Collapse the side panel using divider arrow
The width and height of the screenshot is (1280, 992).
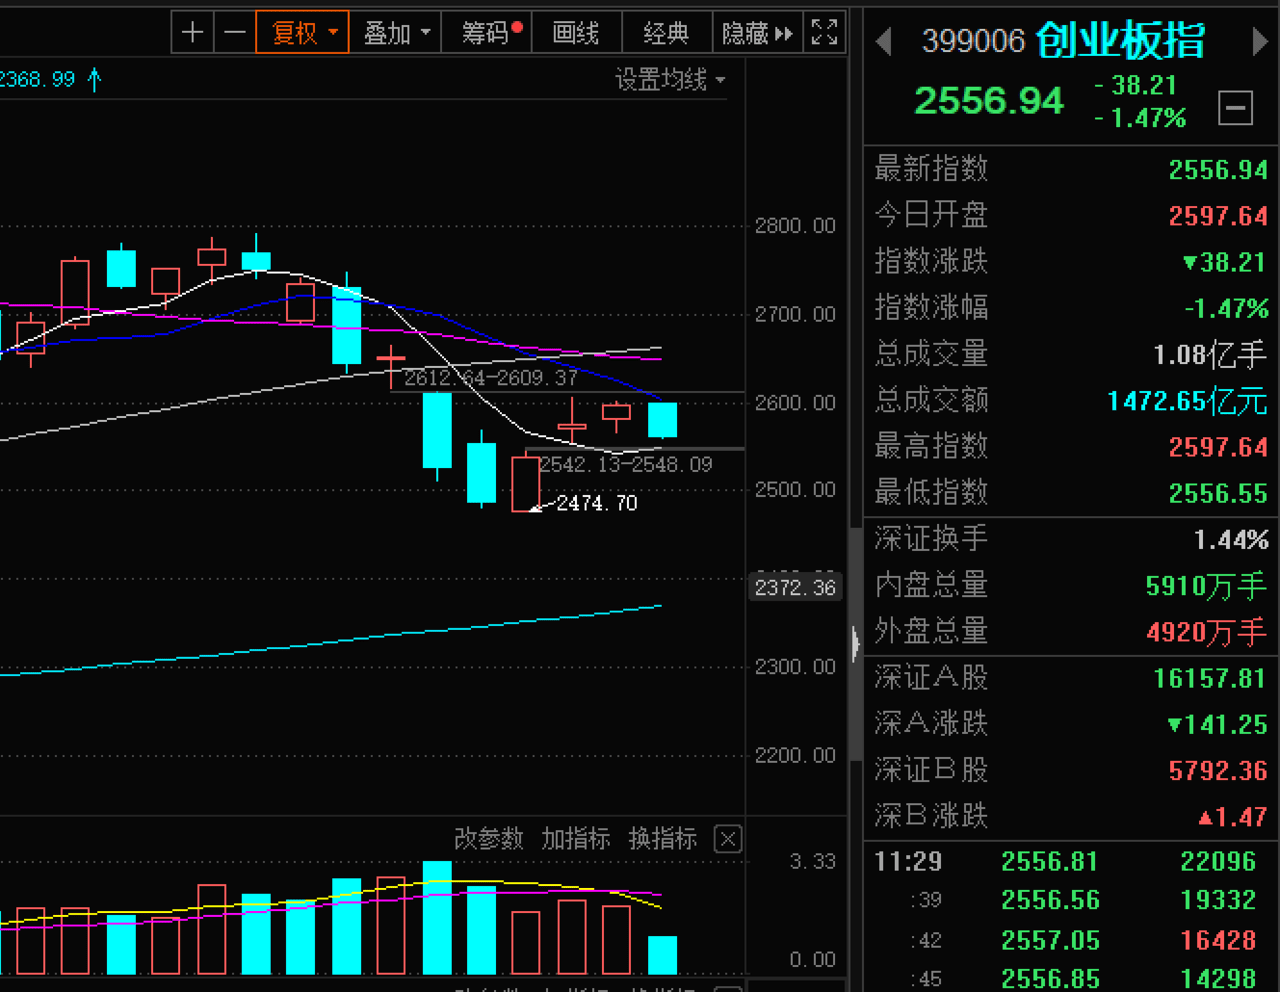[x=855, y=643]
